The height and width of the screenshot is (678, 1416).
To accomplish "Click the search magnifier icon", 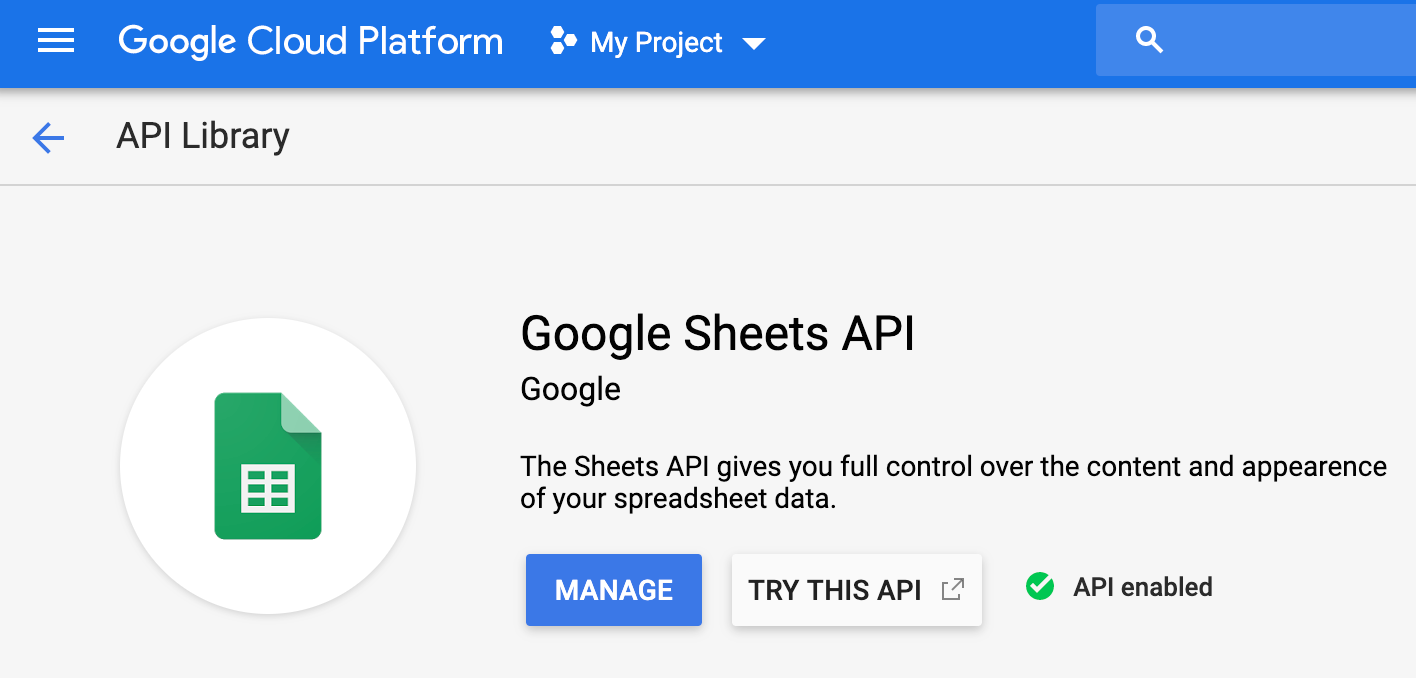I will (x=1150, y=41).
